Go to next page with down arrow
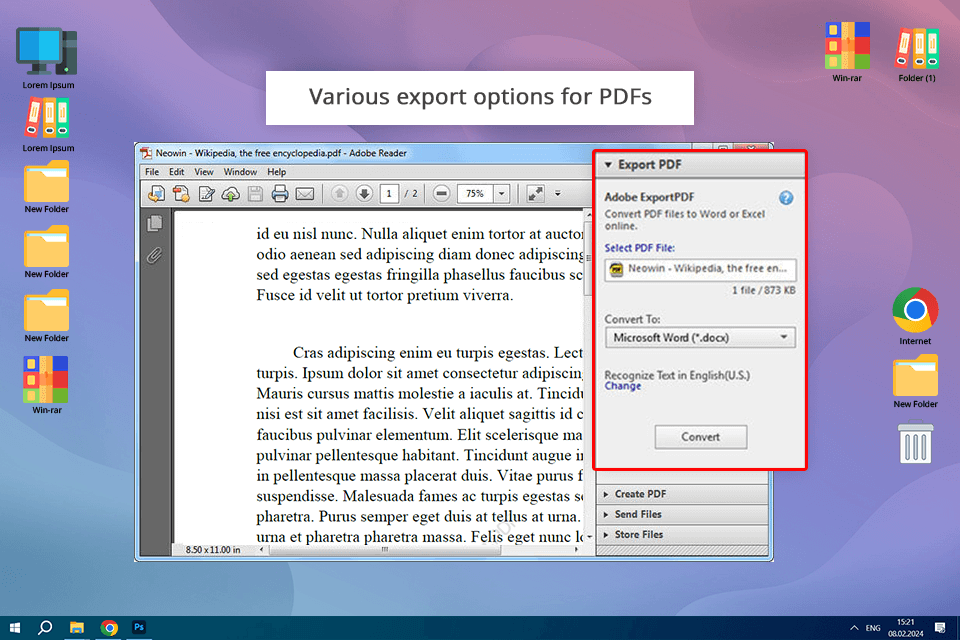This screenshot has width=960, height=640. coord(364,194)
